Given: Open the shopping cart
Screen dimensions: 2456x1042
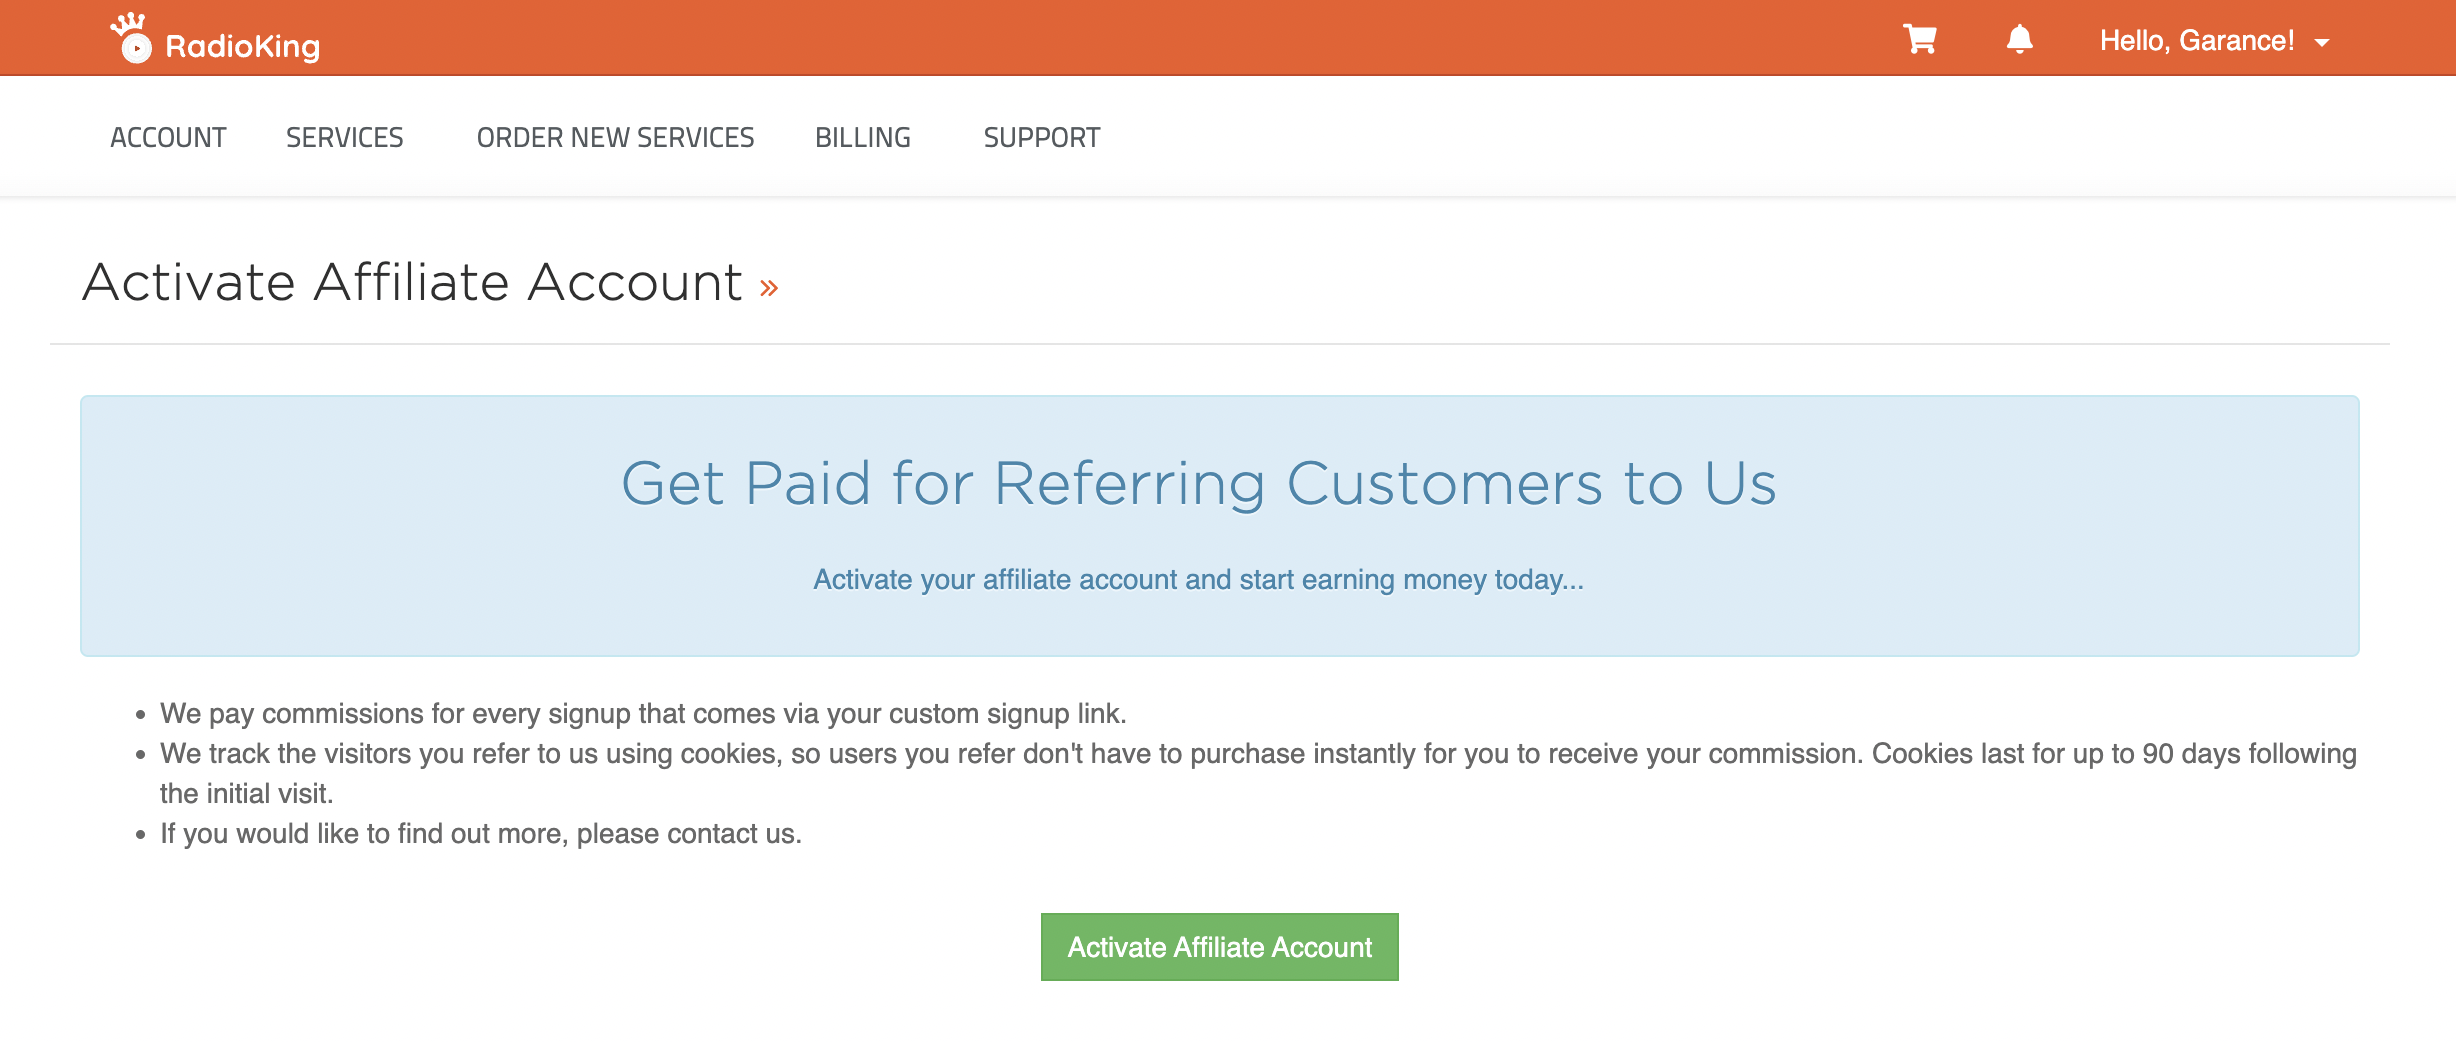Looking at the screenshot, I should (1919, 39).
